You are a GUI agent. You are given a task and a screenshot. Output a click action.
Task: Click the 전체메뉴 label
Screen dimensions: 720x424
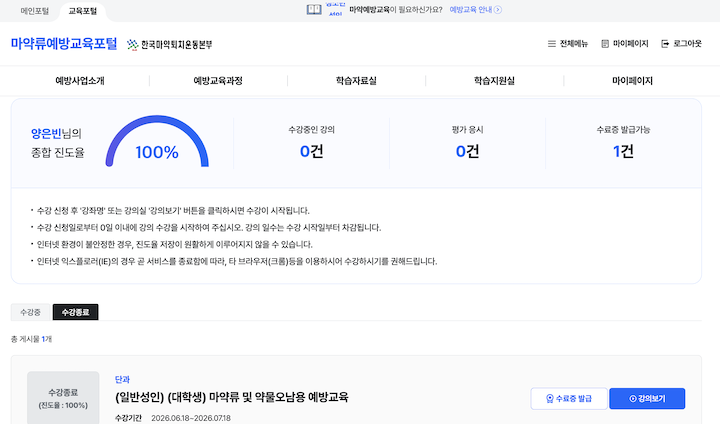point(574,44)
